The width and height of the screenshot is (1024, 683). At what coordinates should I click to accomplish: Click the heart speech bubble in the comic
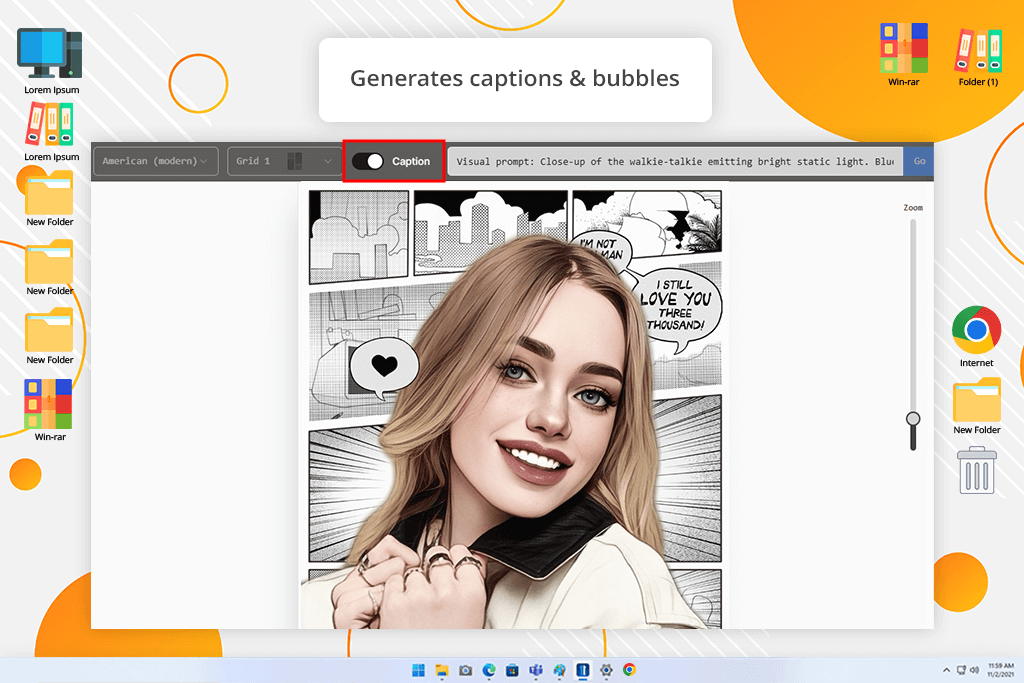tap(384, 367)
